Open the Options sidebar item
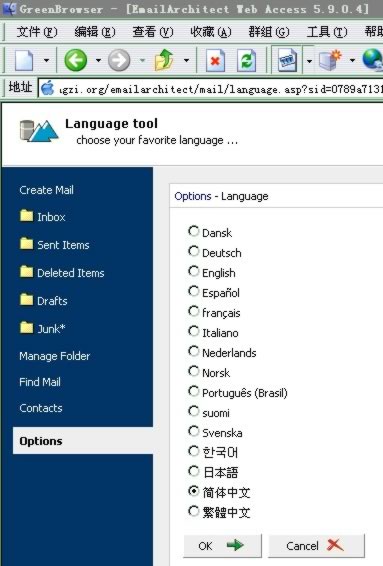383x566 pixels. click(x=83, y=441)
